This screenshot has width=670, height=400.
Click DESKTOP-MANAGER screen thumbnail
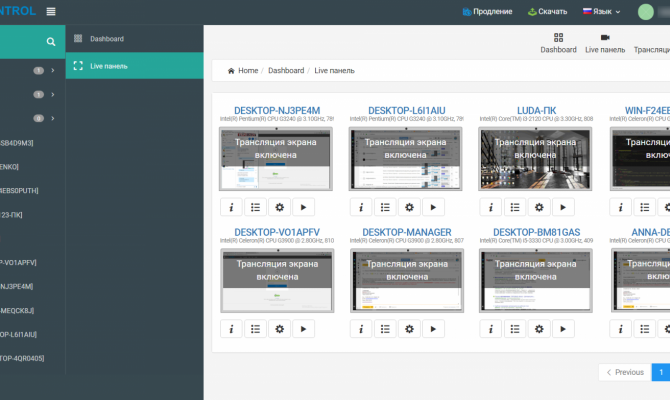click(x=407, y=281)
